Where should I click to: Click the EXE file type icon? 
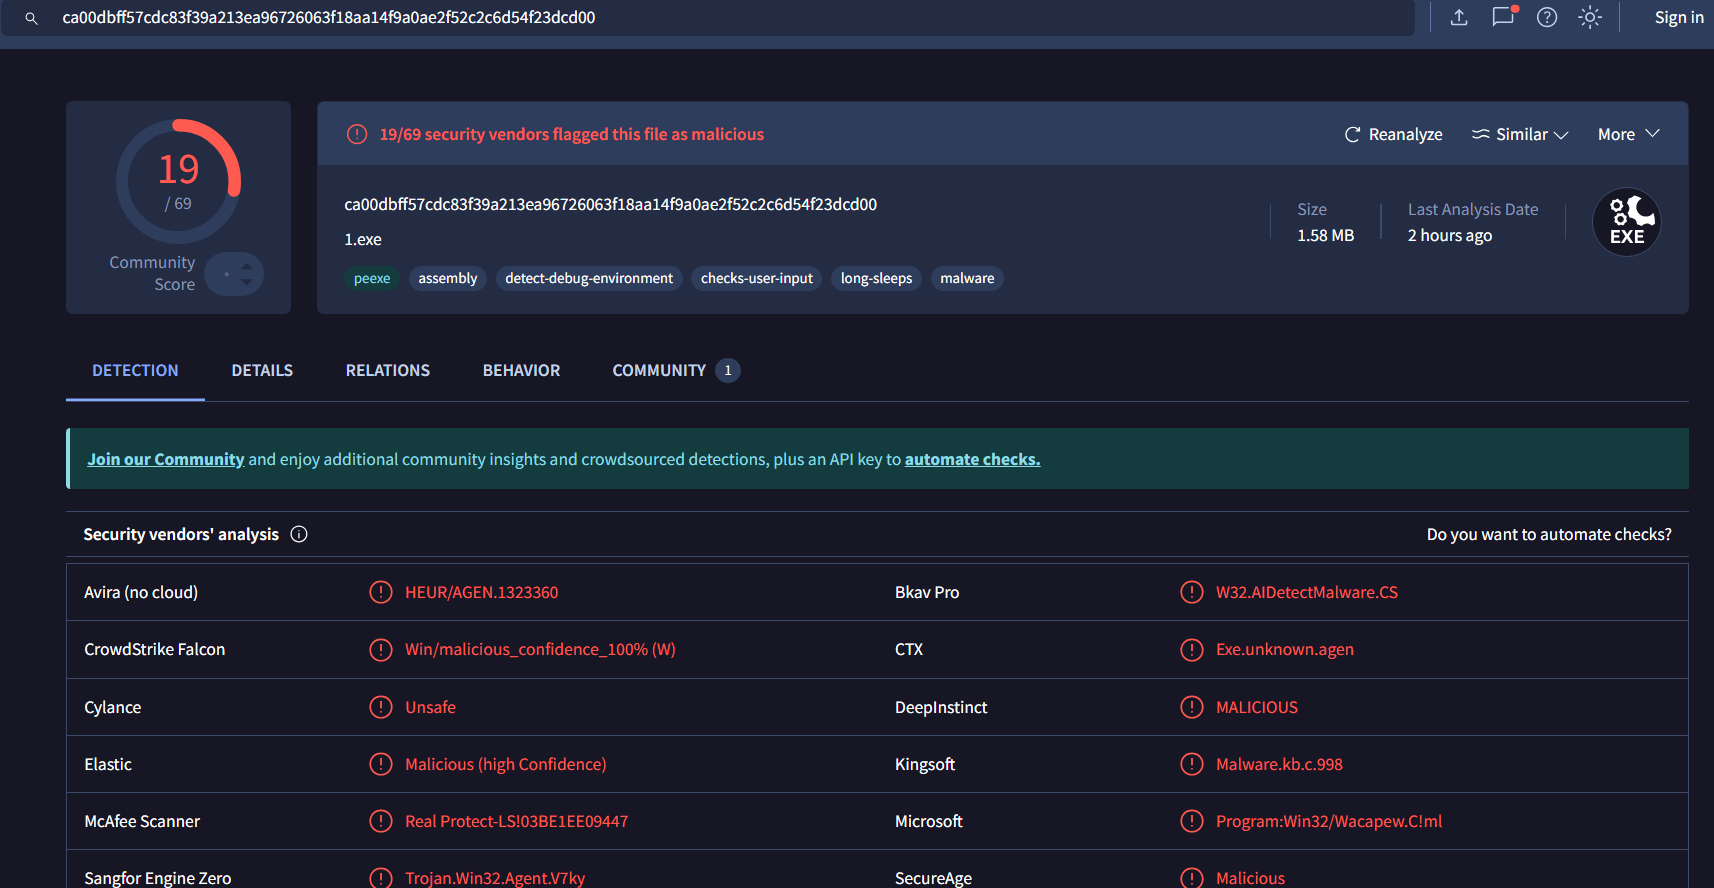1627,222
